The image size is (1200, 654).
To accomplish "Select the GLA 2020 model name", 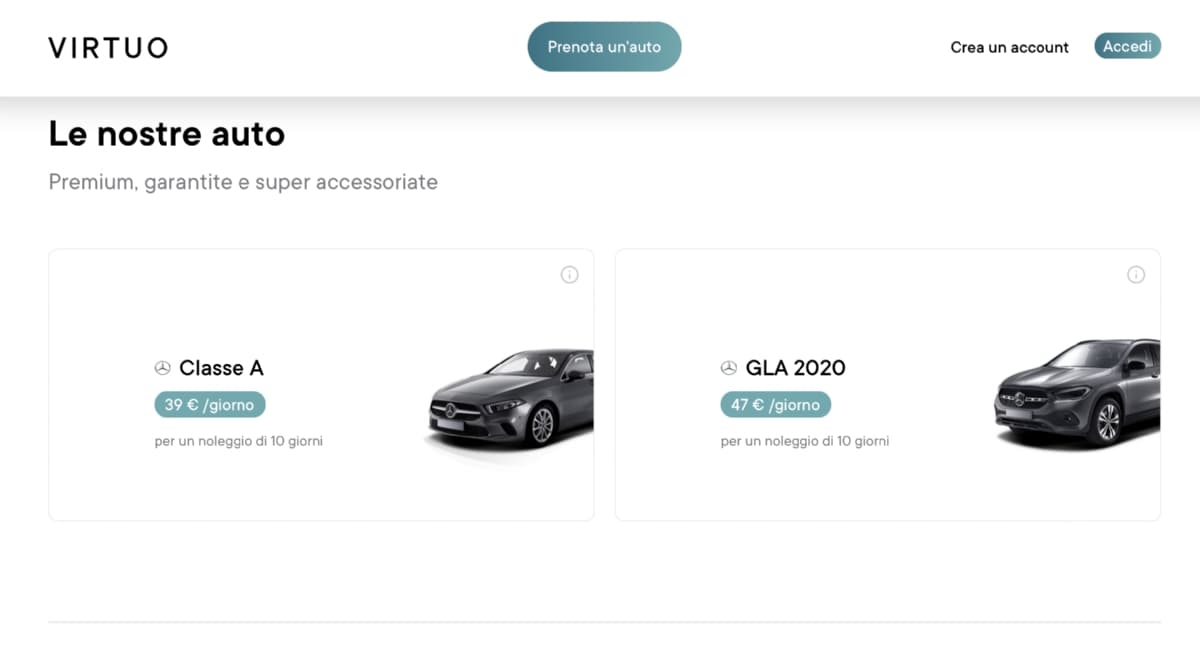I will click(795, 368).
